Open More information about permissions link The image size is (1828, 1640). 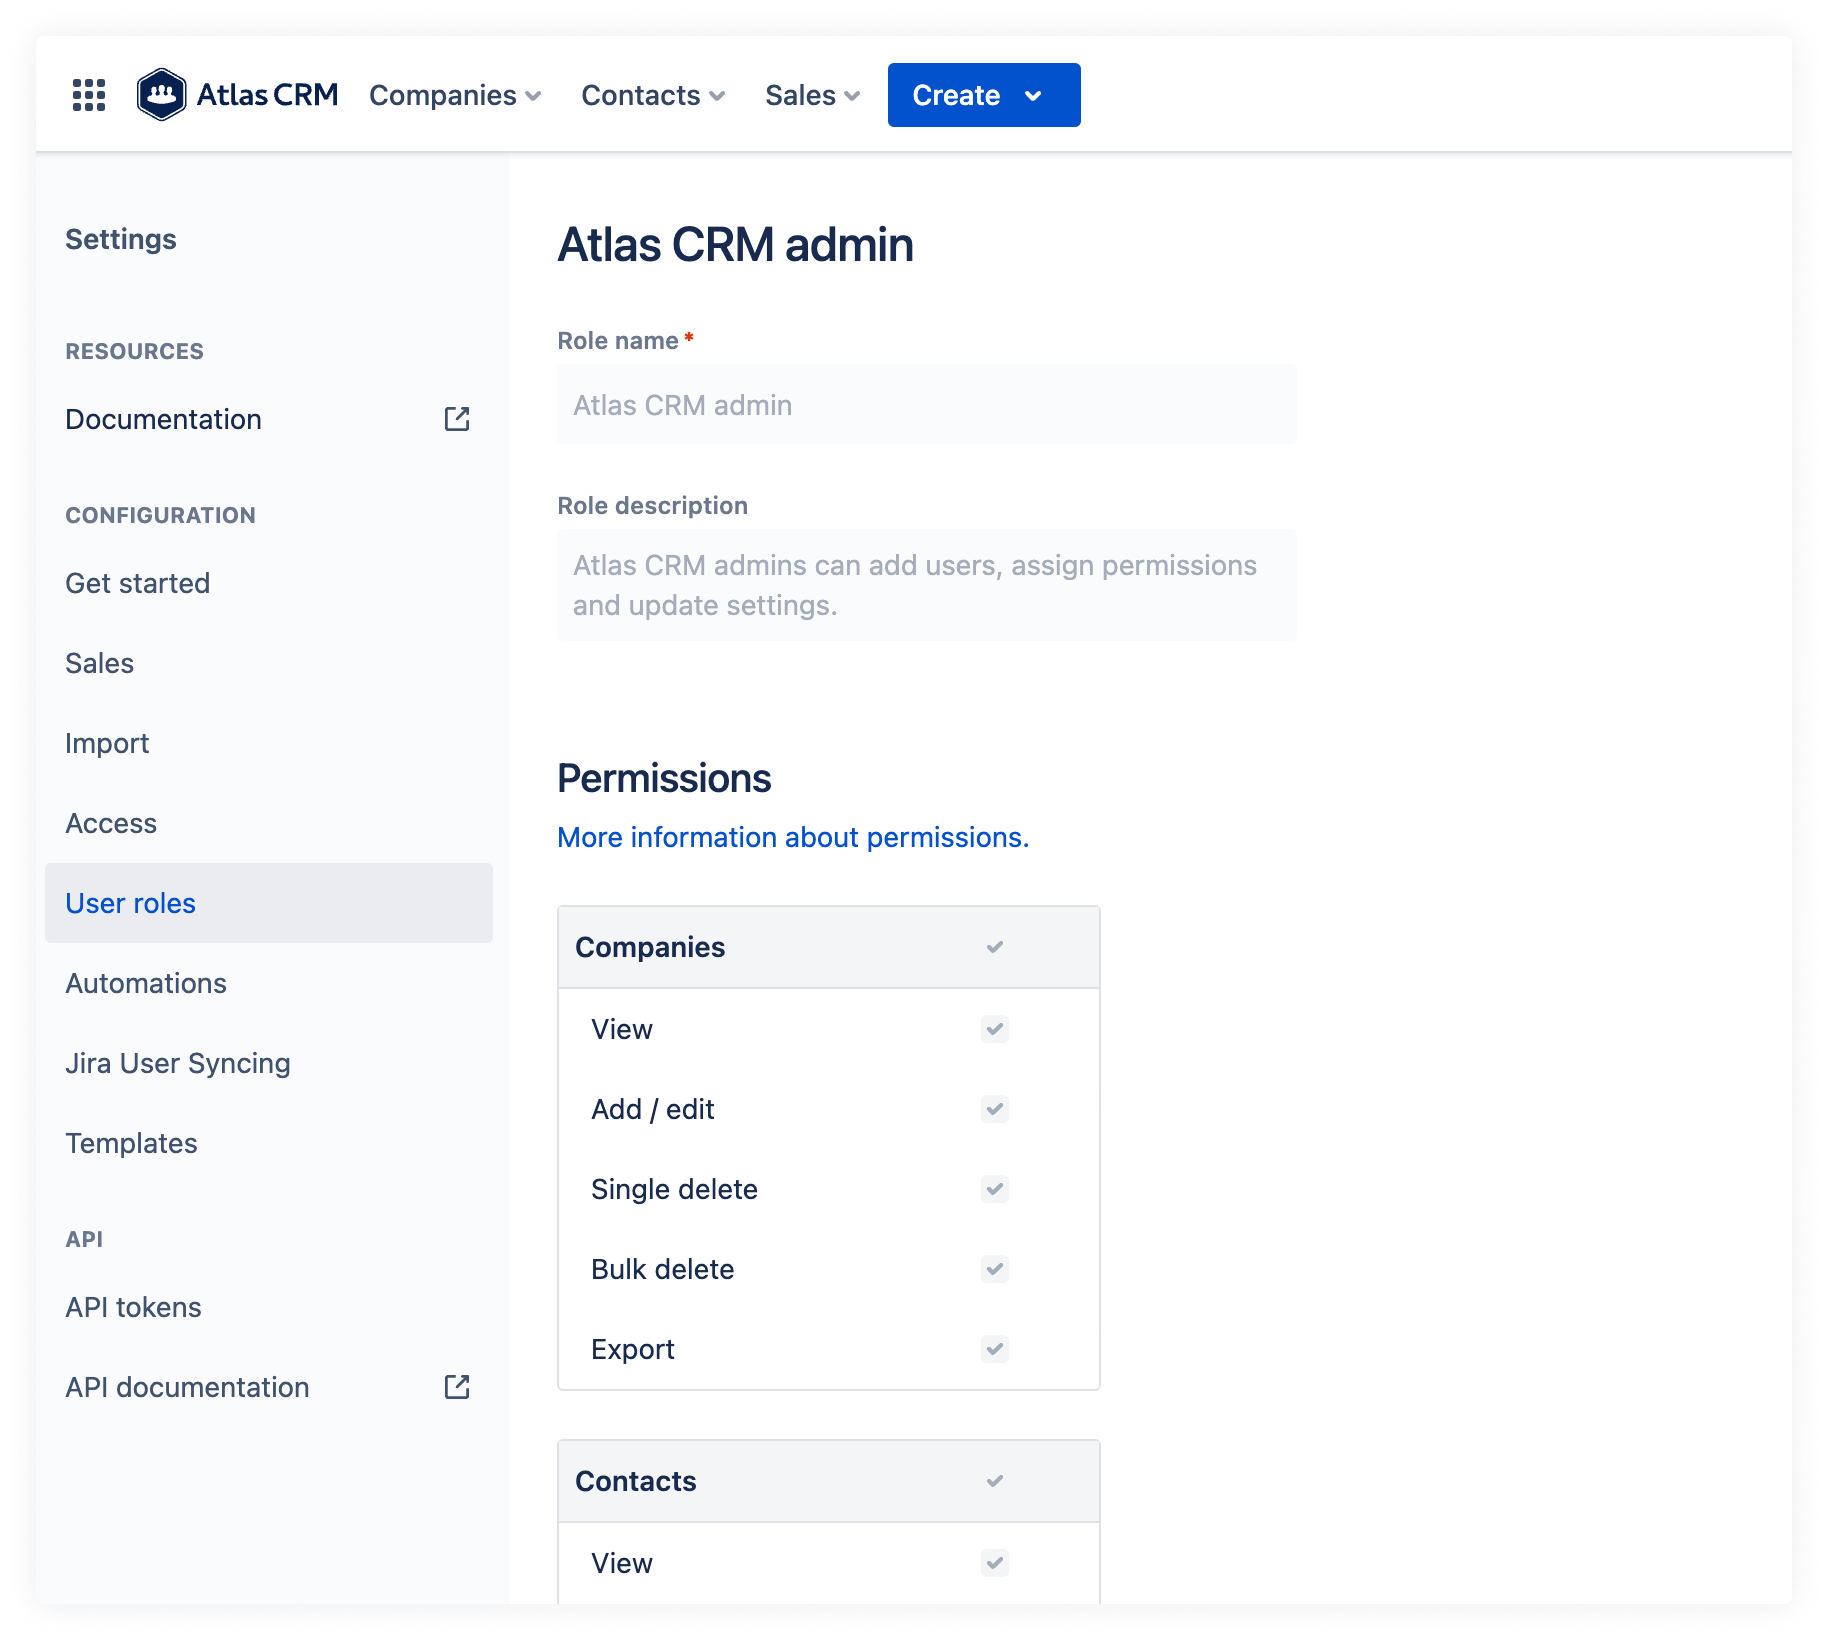click(x=793, y=837)
